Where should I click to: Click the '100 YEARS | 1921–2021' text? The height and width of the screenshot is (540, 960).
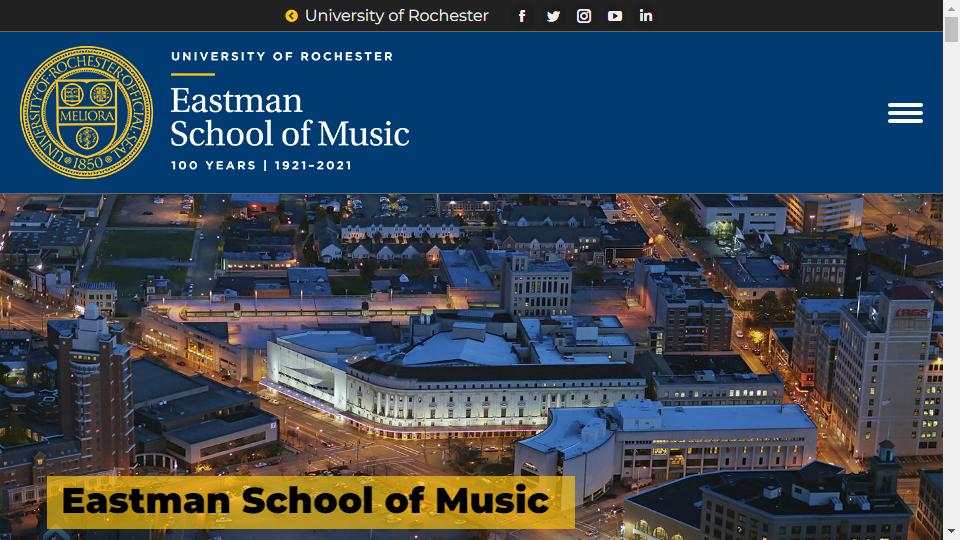261,165
